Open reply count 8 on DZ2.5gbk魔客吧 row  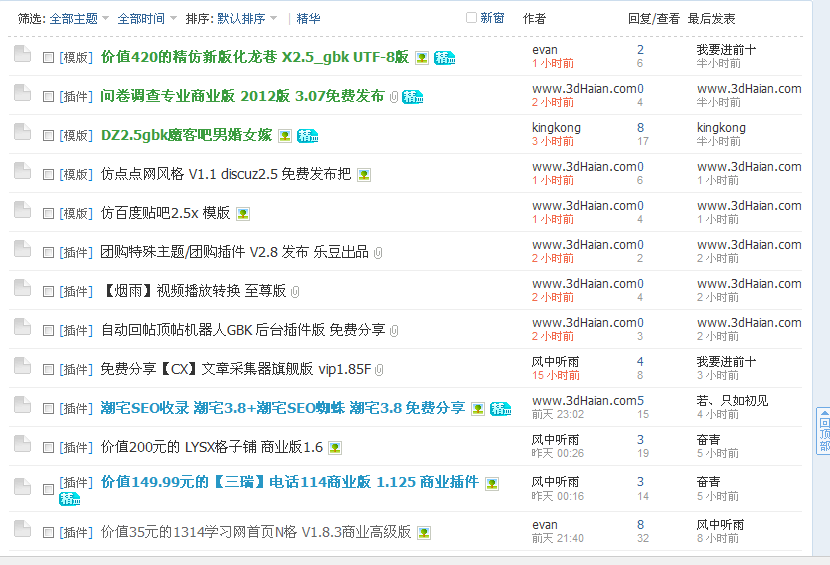point(640,128)
